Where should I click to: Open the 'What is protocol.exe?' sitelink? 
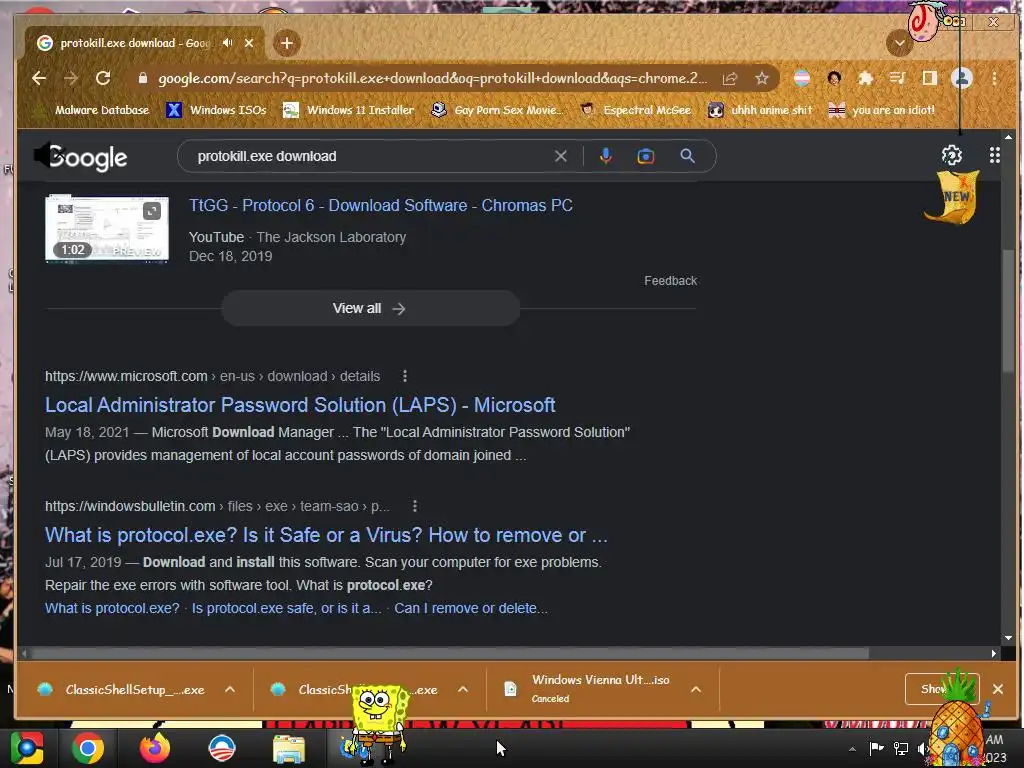coord(112,608)
